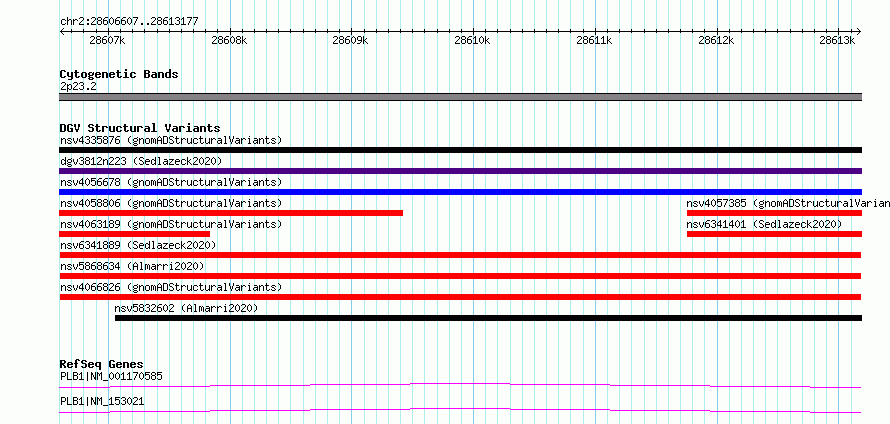Click the nsv6341401 red variant bar

(x=774, y=234)
